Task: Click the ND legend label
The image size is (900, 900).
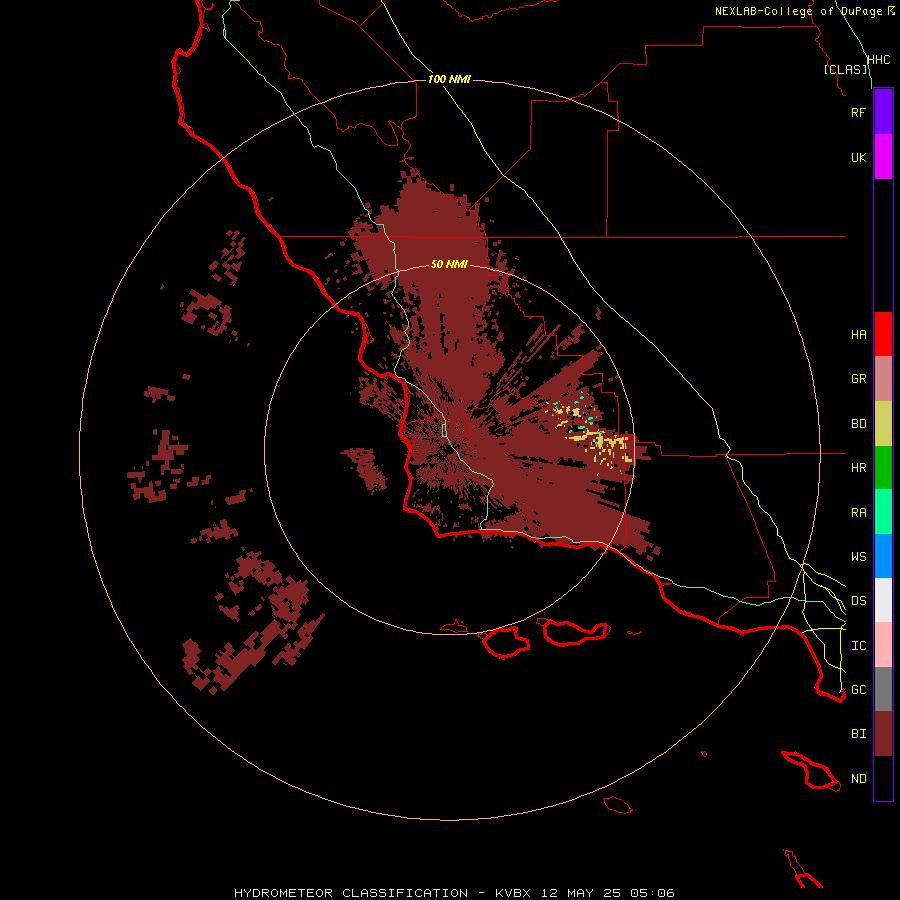Action: (858, 779)
